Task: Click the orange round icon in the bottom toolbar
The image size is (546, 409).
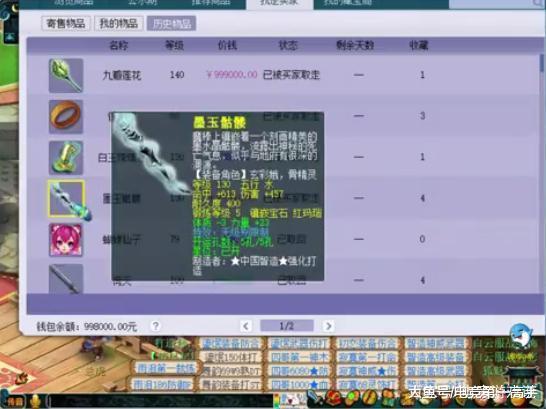Action: point(369,398)
